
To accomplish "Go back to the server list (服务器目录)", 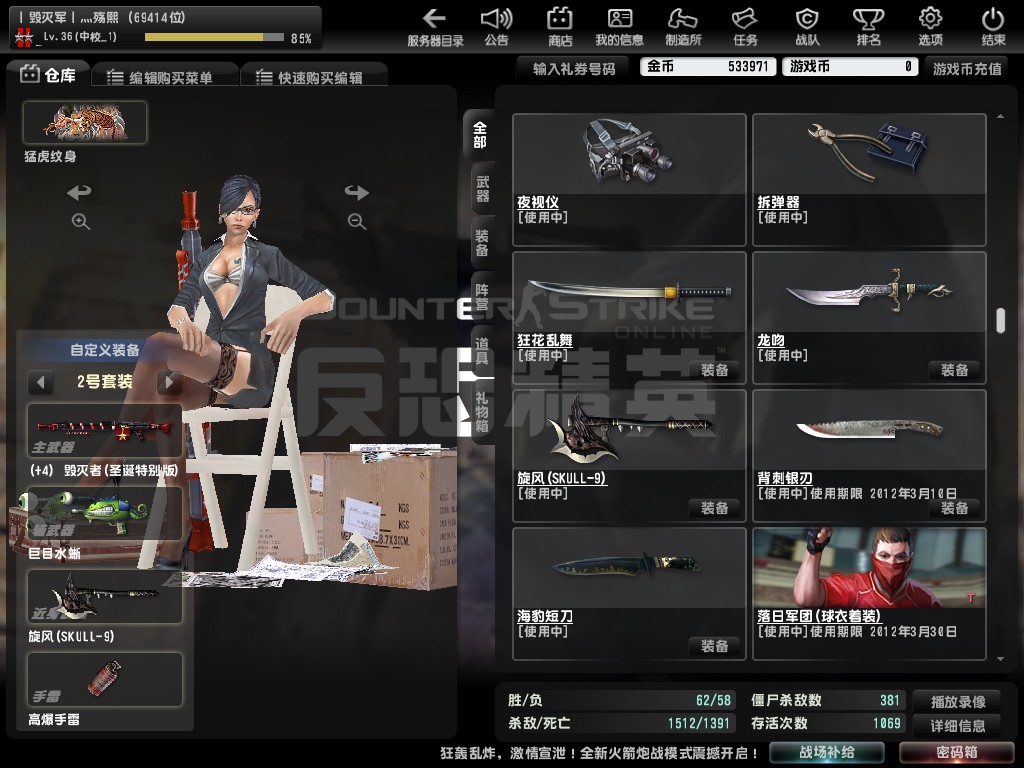I will click(x=435, y=27).
